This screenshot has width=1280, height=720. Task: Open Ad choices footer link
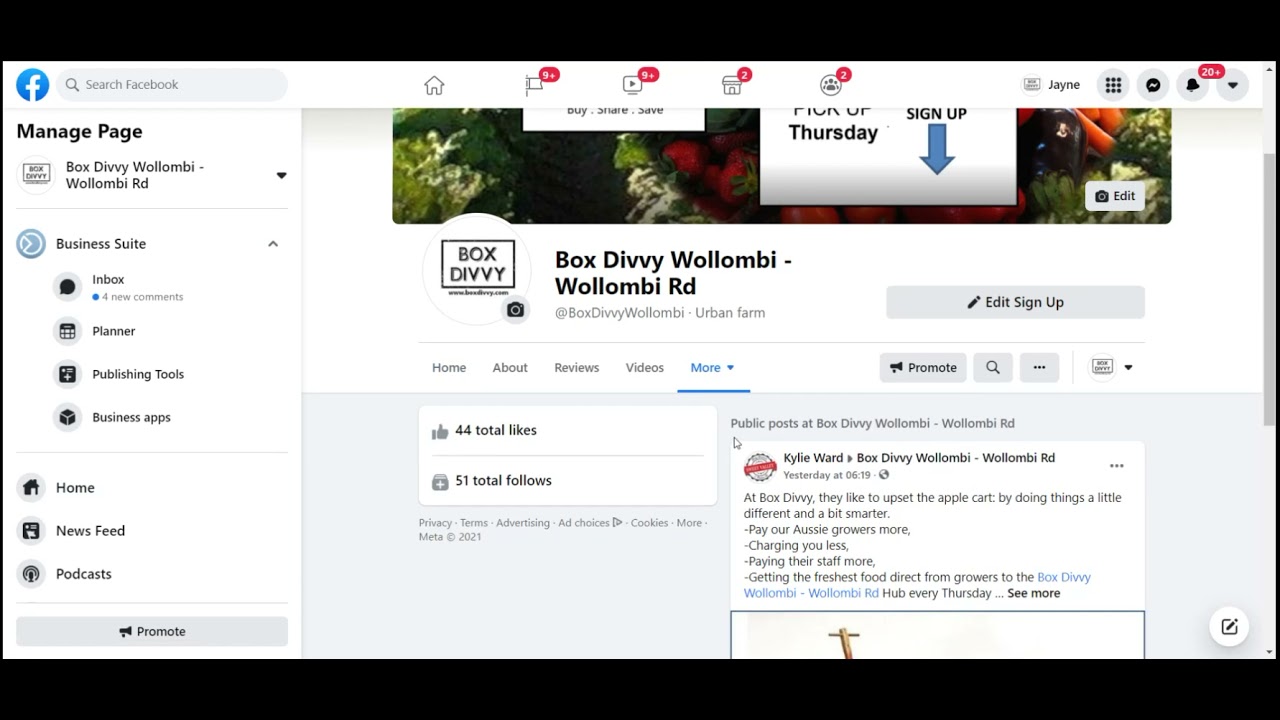(x=590, y=523)
